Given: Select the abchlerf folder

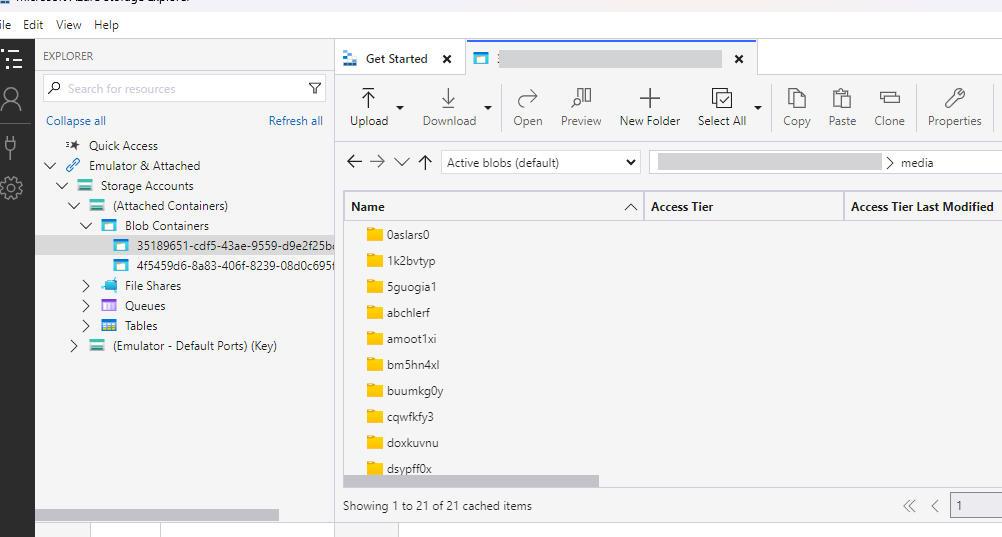Looking at the screenshot, I should click(x=408, y=313).
